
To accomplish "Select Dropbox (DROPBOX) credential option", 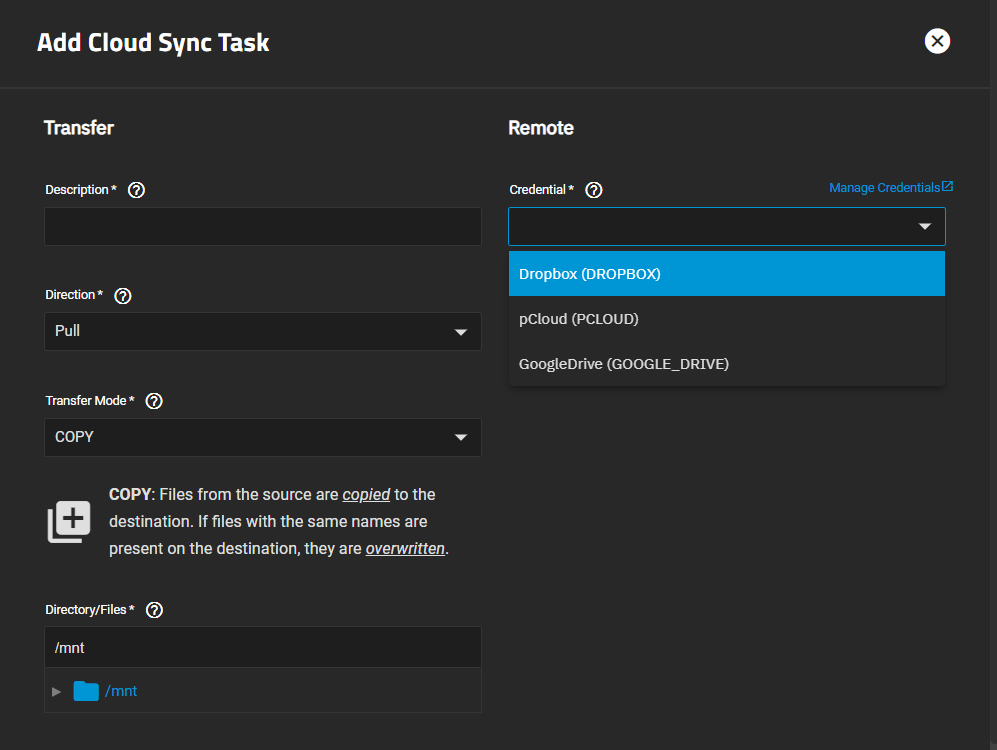I will [727, 274].
